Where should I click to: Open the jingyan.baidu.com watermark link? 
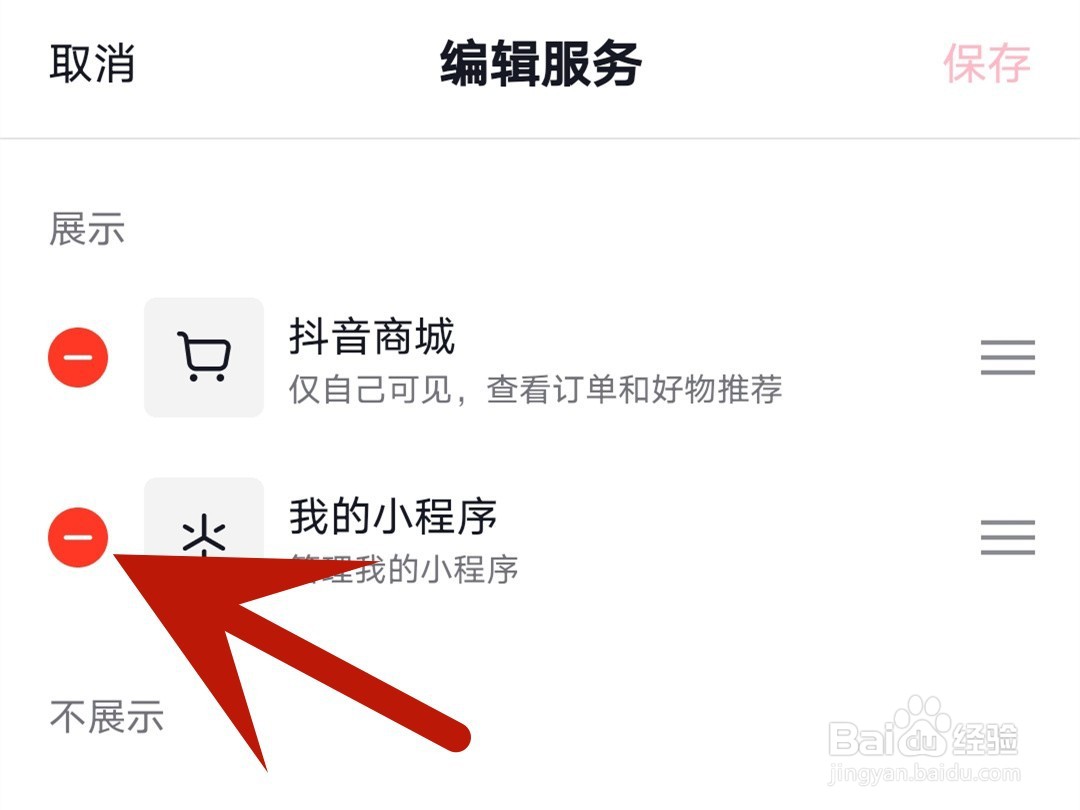coord(924,773)
